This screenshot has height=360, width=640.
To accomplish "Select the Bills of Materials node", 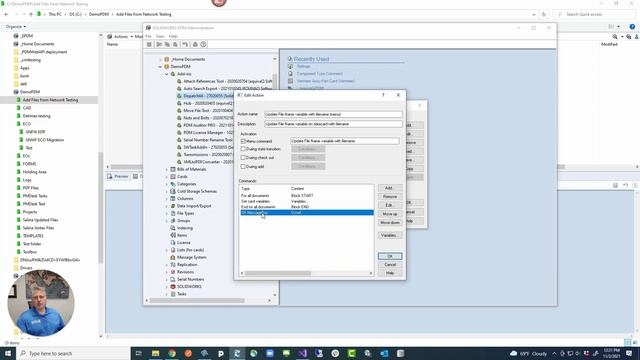I will pyautogui.click(x=191, y=169).
